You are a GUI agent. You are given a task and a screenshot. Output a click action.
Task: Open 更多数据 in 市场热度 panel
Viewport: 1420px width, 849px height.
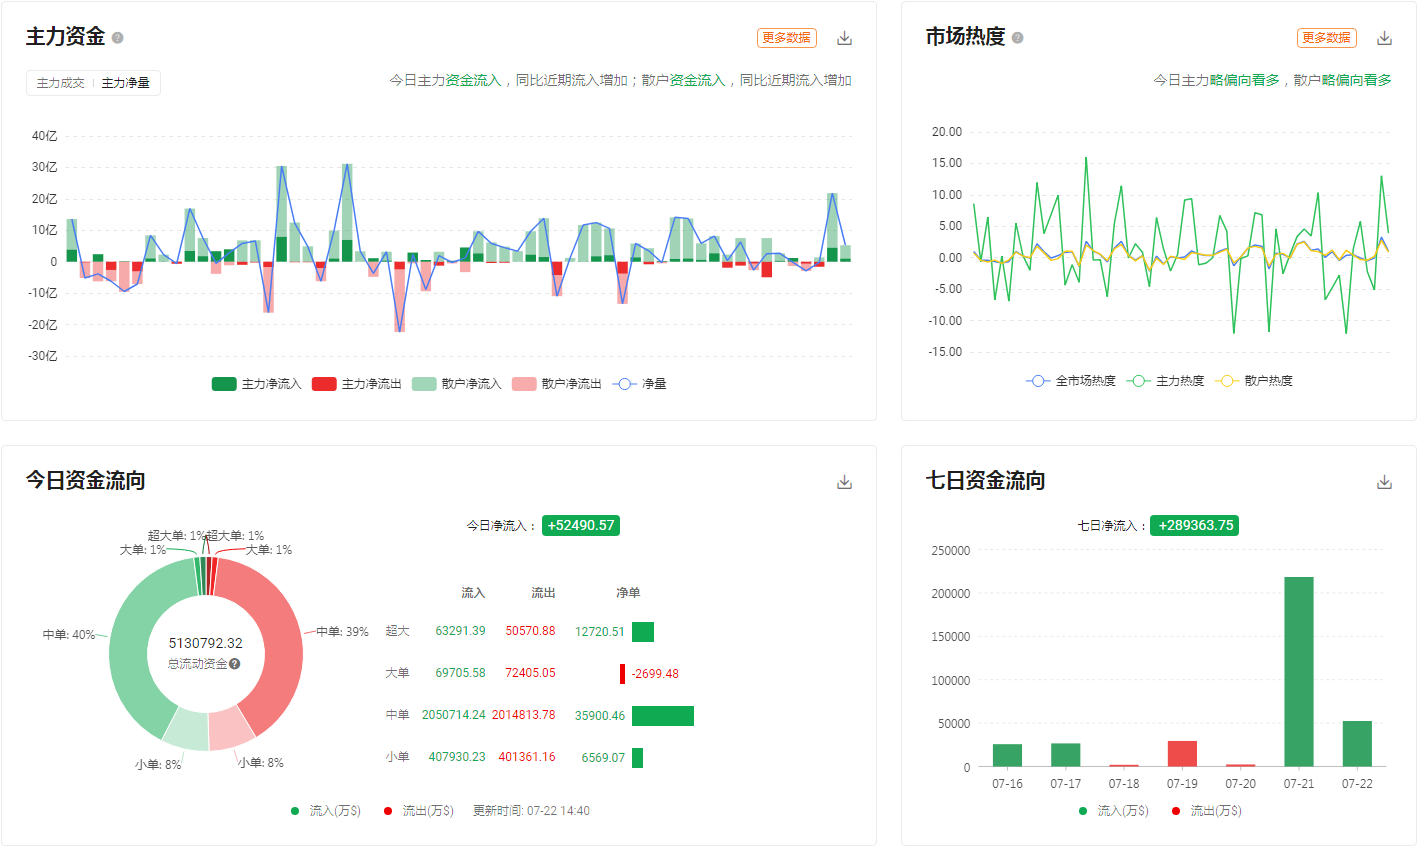coord(1326,38)
